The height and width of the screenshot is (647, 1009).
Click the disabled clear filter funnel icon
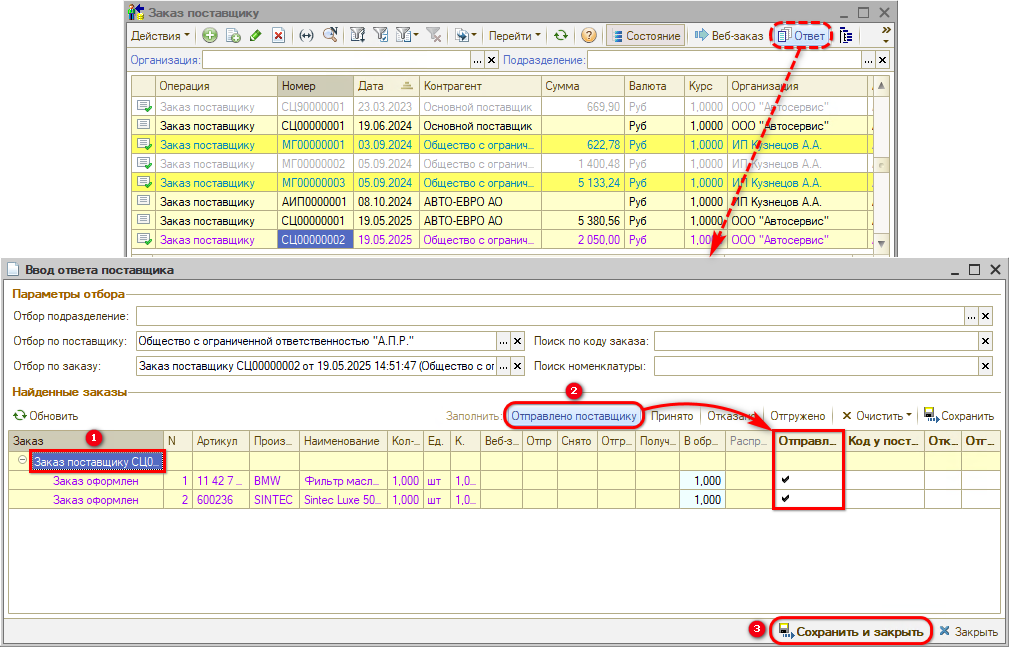pos(434,35)
